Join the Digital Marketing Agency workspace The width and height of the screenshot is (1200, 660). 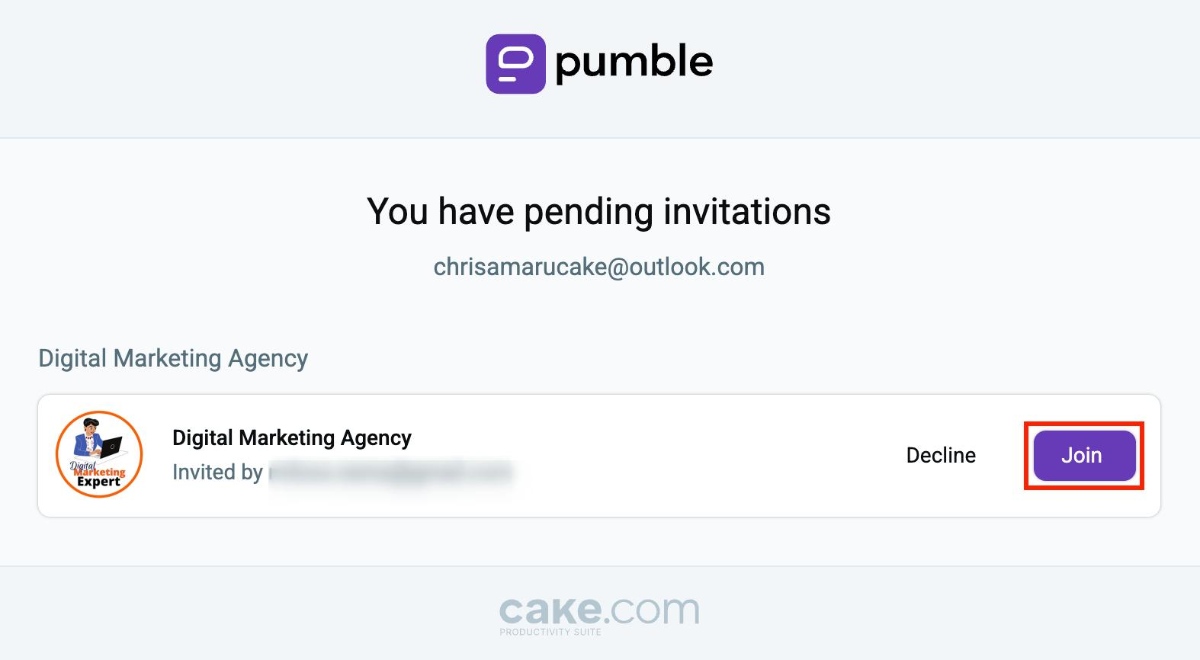click(x=1084, y=456)
